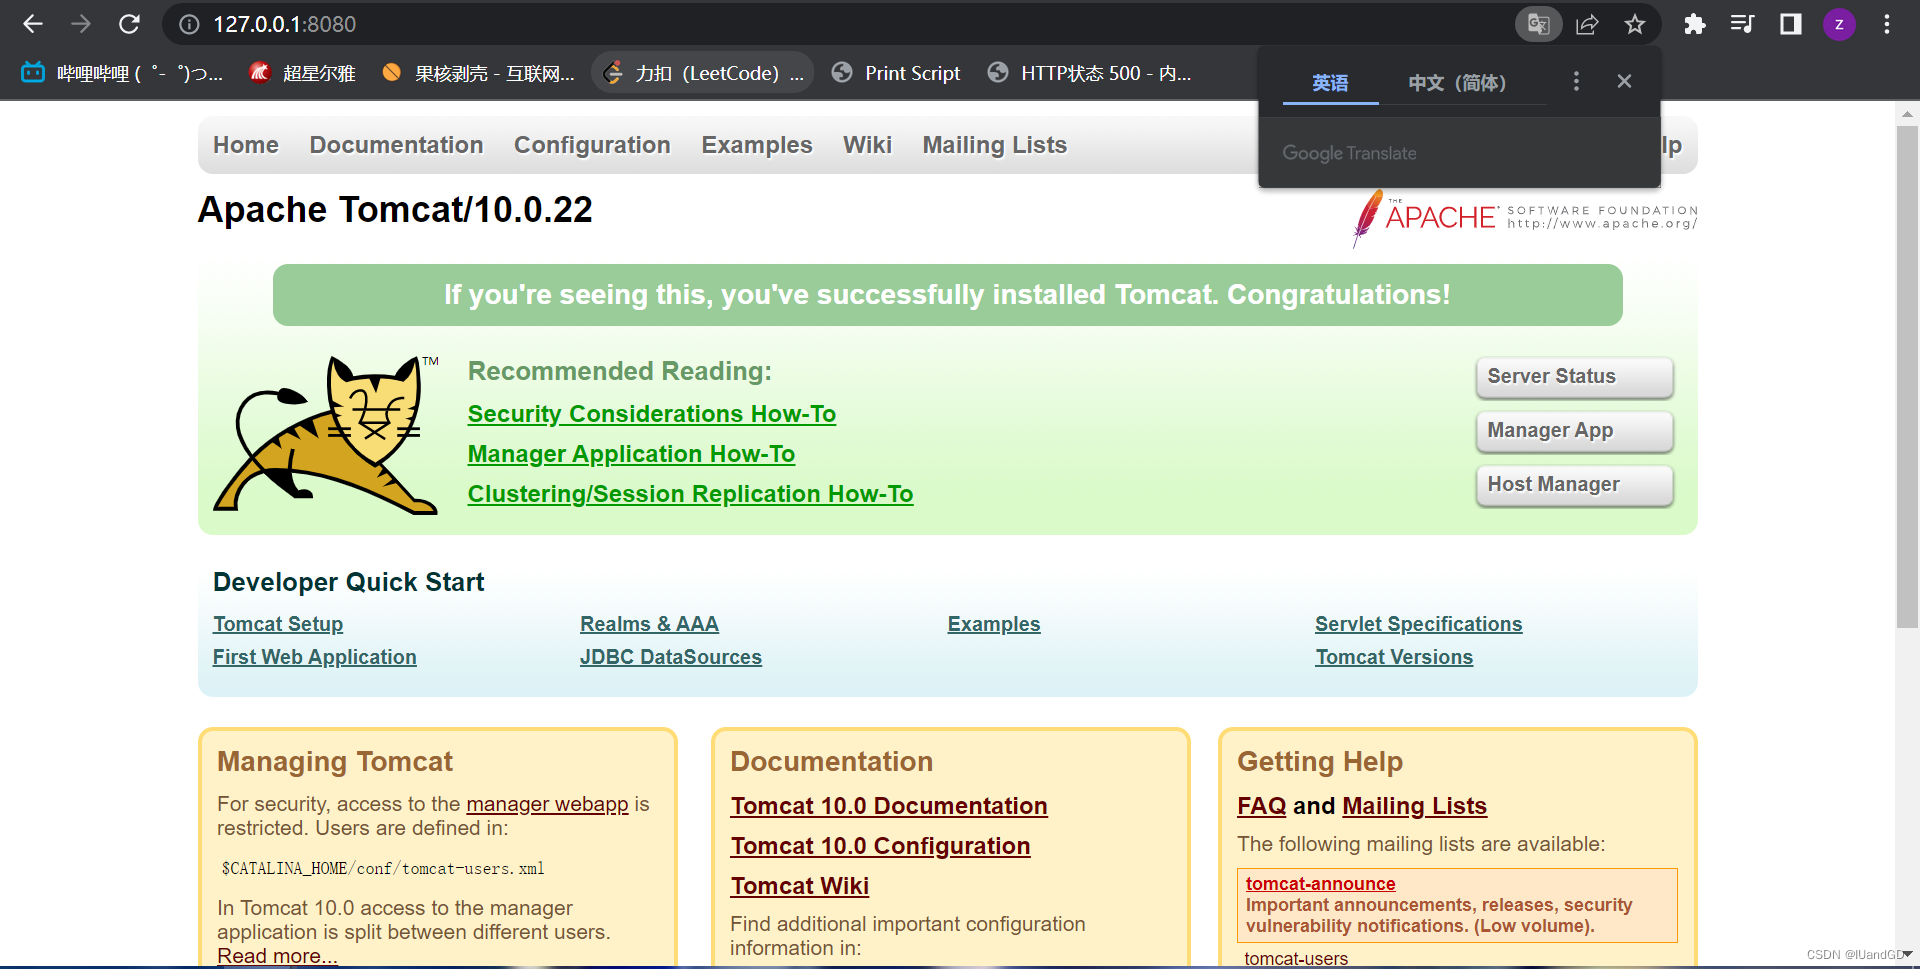The height and width of the screenshot is (969, 1920).
Task: Open the Realms & AAA link
Action: click(x=649, y=624)
